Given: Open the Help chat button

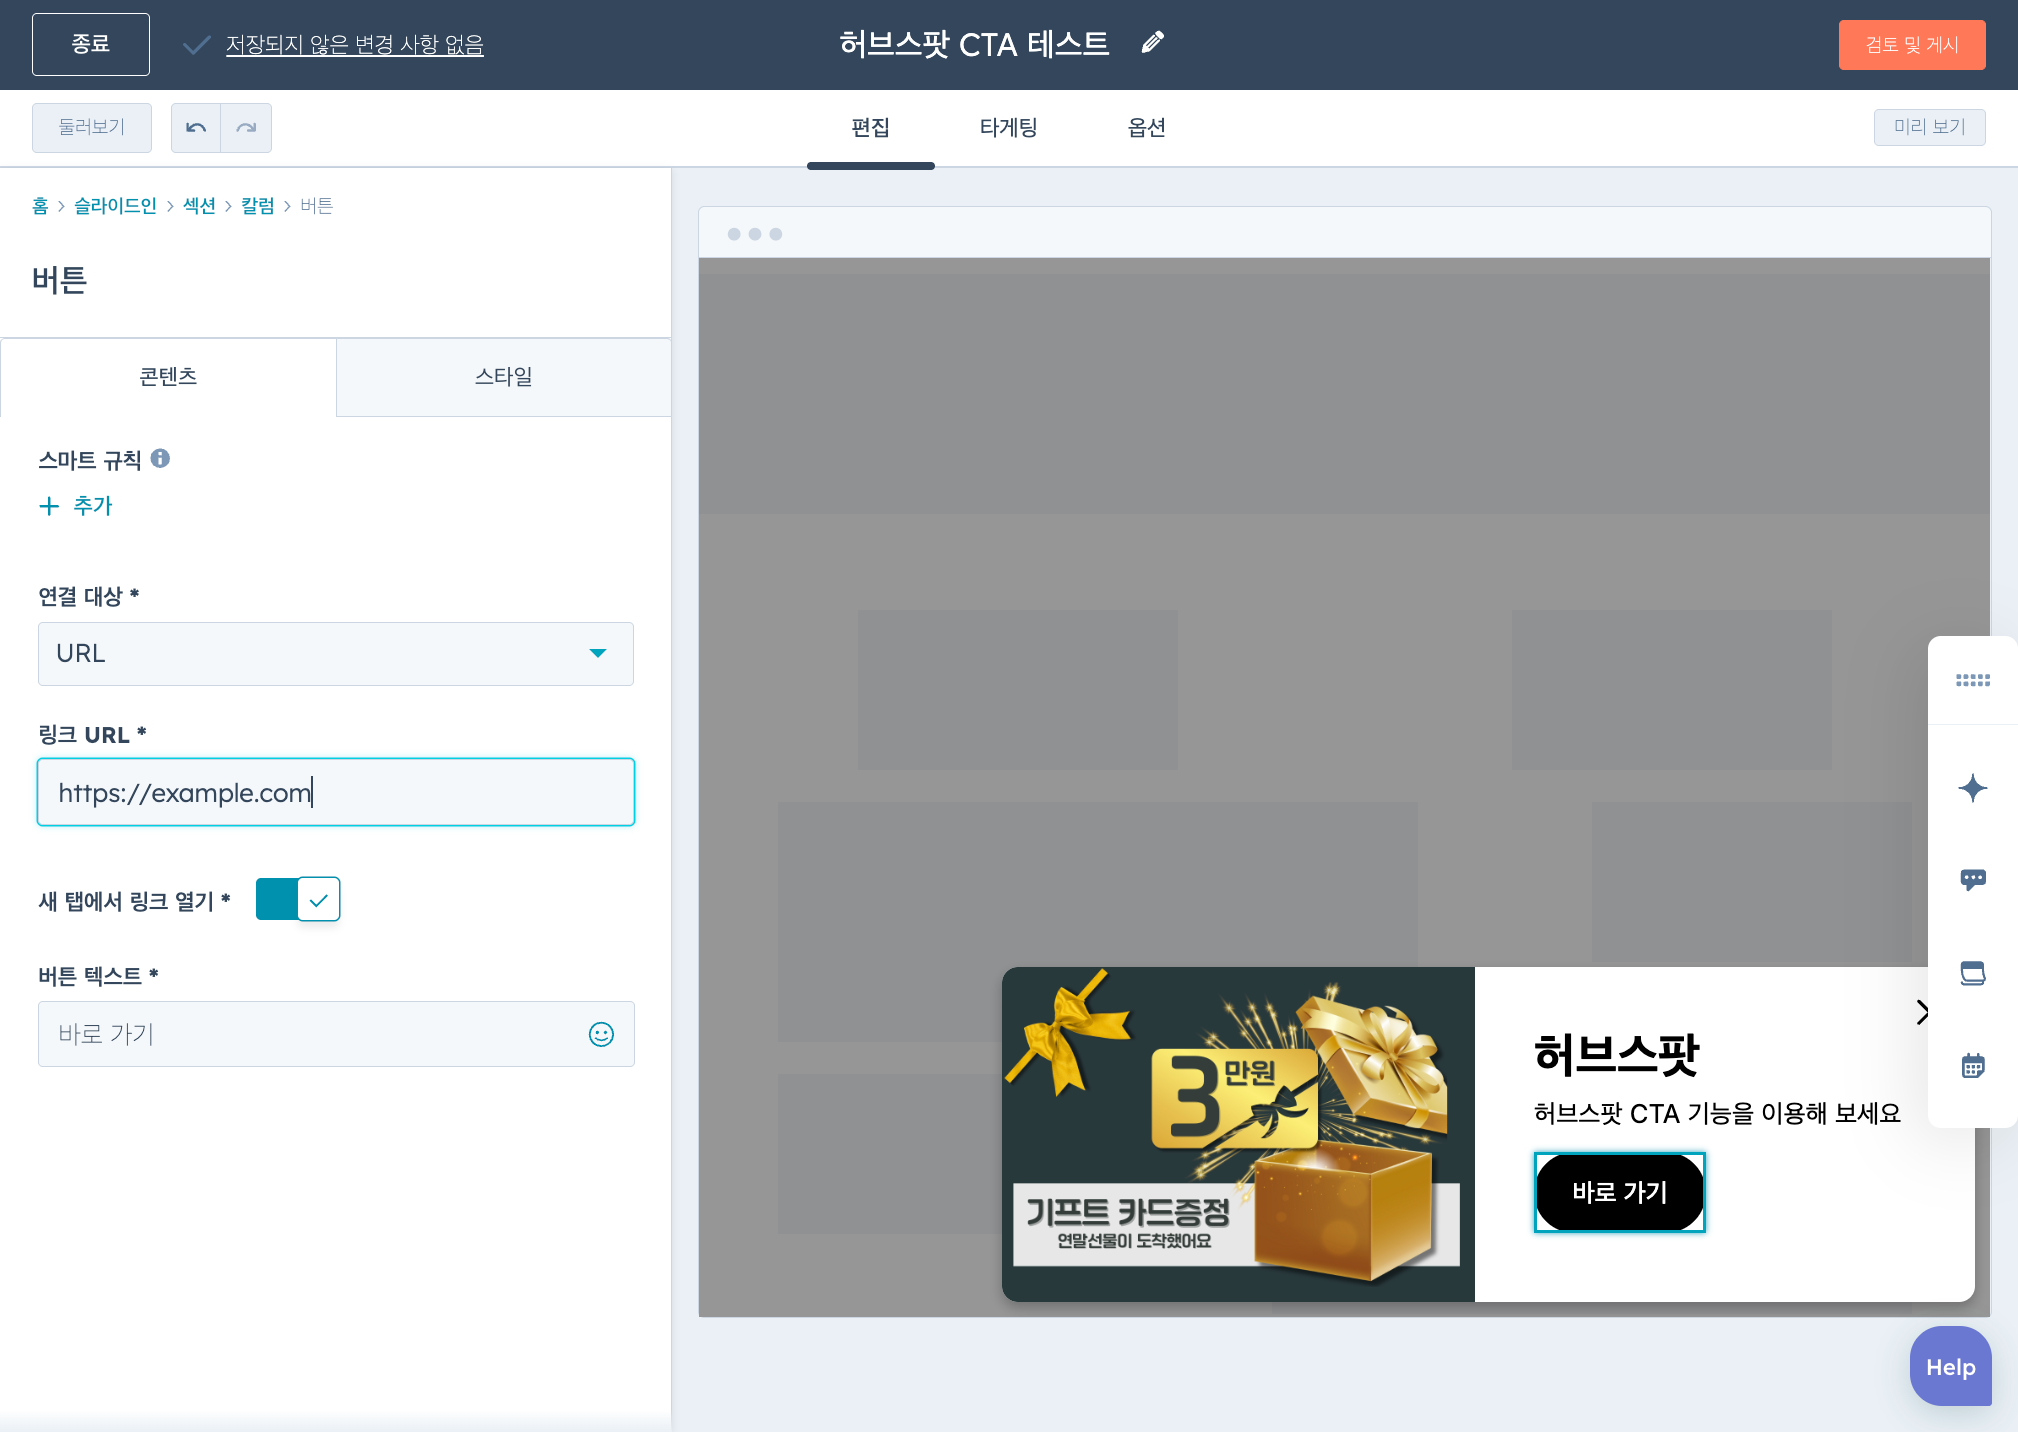Looking at the screenshot, I should [1950, 1367].
